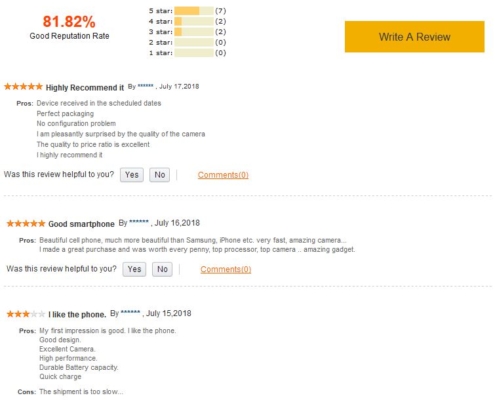Click the reviewer name on July 16 review
The height and width of the screenshot is (400, 495).
pyautogui.click(x=139, y=222)
